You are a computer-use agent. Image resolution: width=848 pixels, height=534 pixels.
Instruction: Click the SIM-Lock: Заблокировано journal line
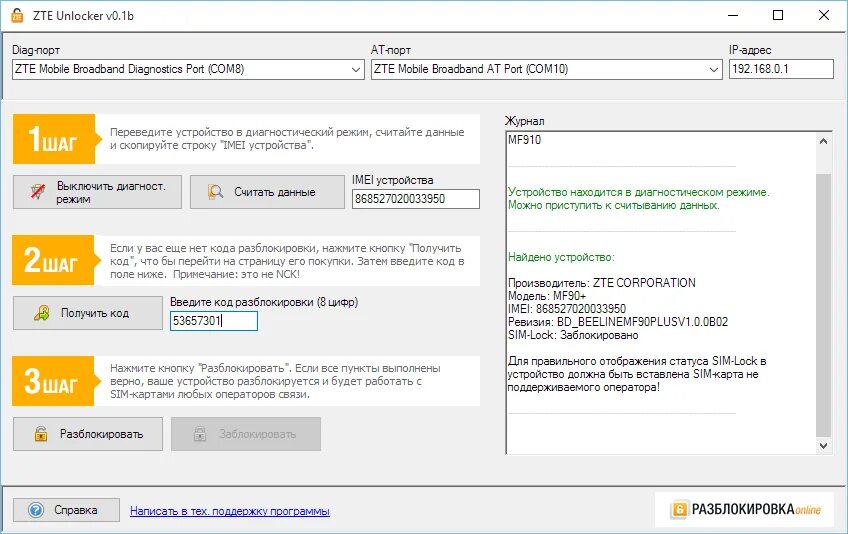coord(573,335)
